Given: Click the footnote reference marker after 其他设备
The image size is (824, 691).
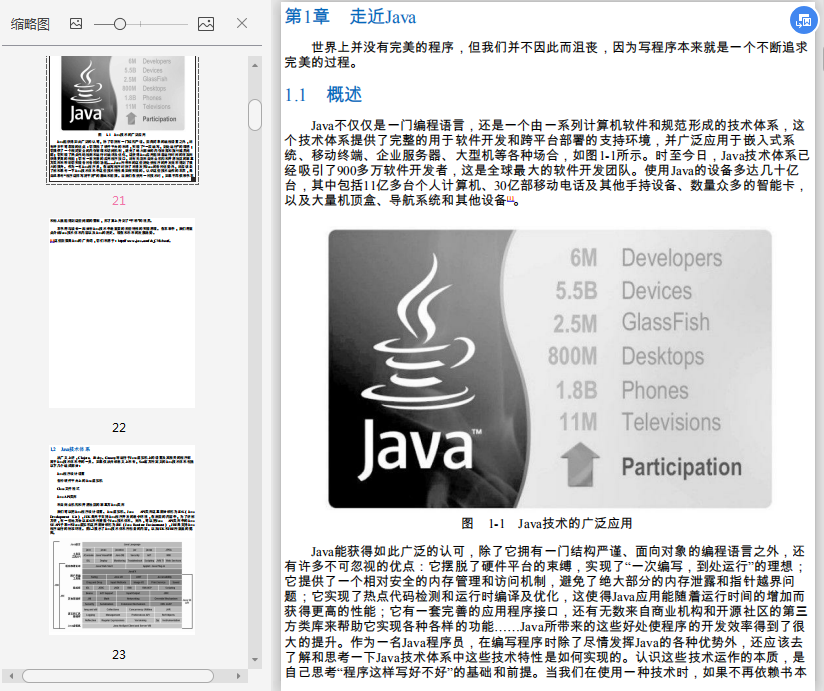Looking at the screenshot, I should pyautogui.click(x=510, y=199).
